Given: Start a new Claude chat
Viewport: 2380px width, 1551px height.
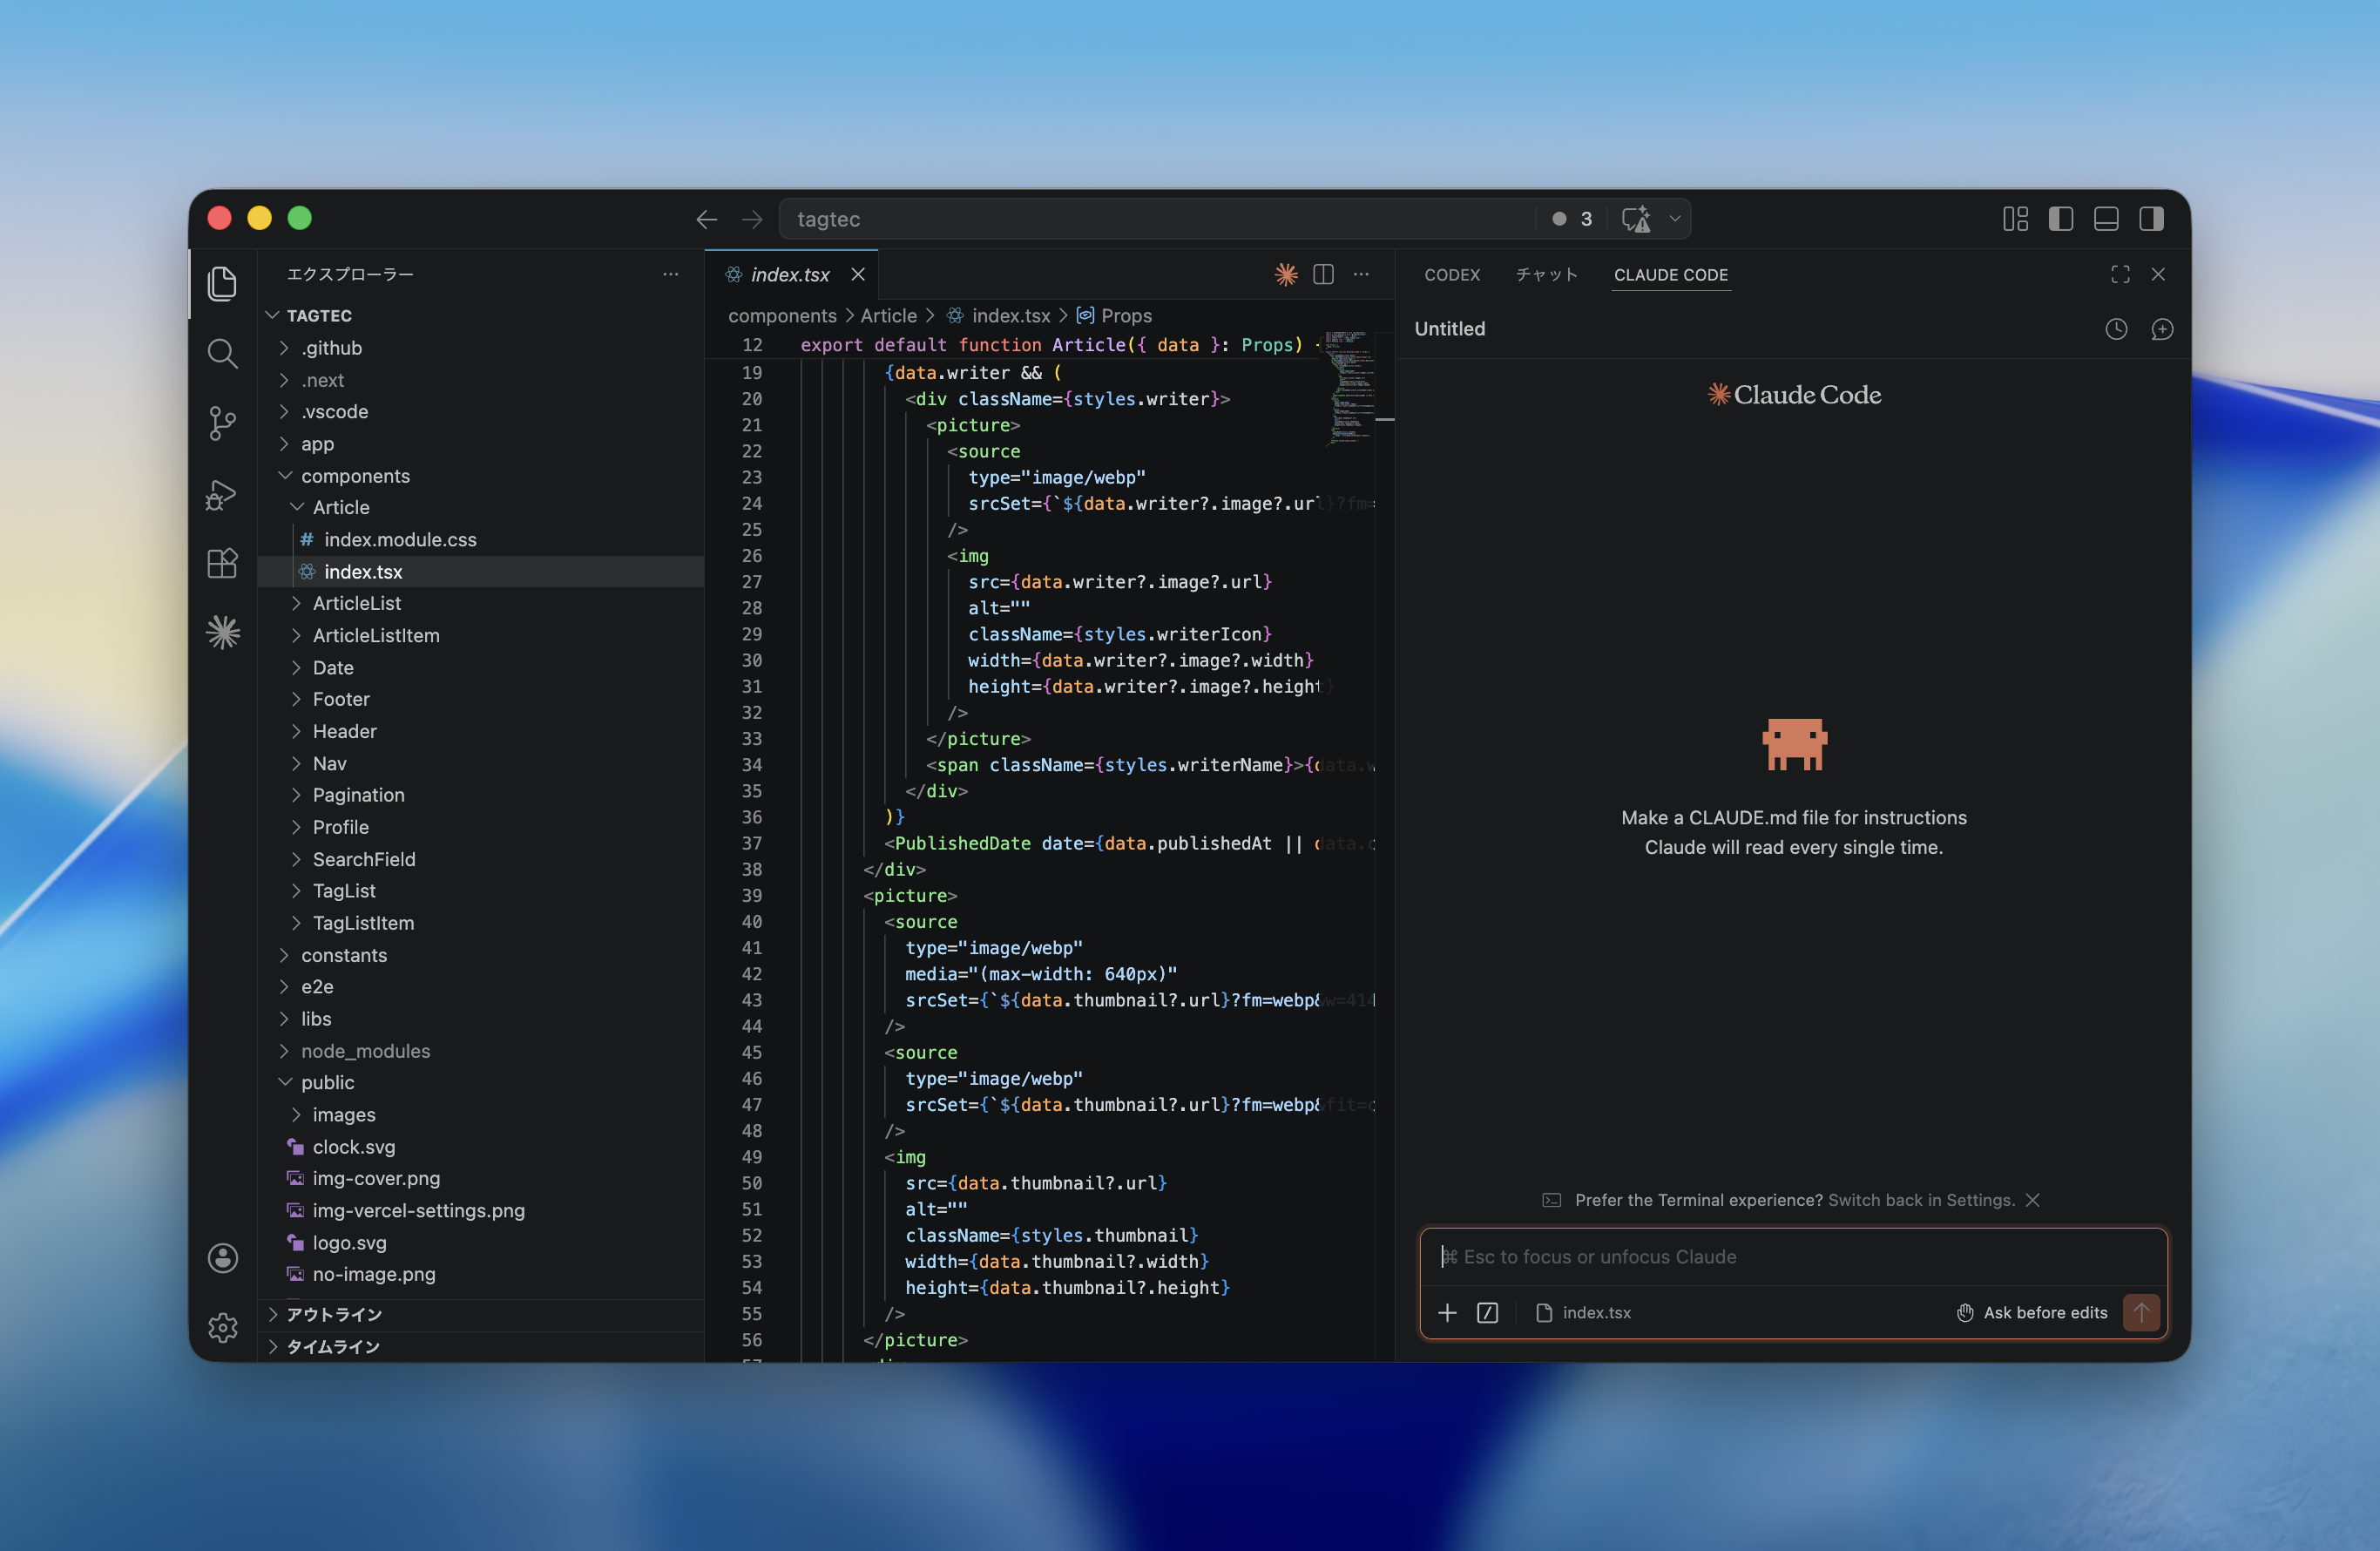Looking at the screenshot, I should coord(2161,329).
